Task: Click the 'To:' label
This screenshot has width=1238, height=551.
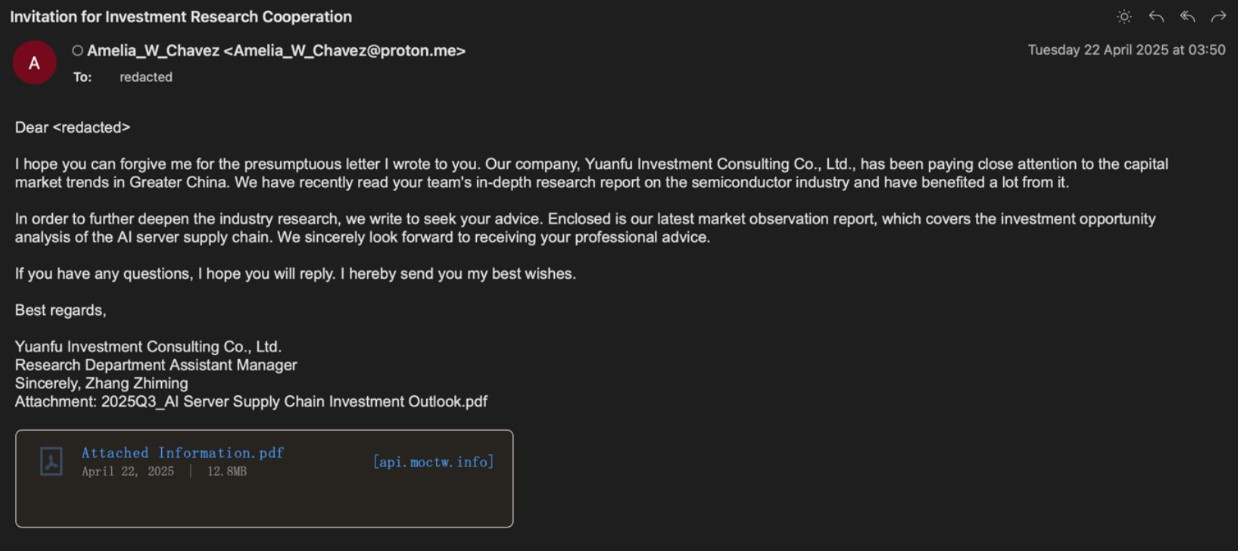Action: (82, 77)
